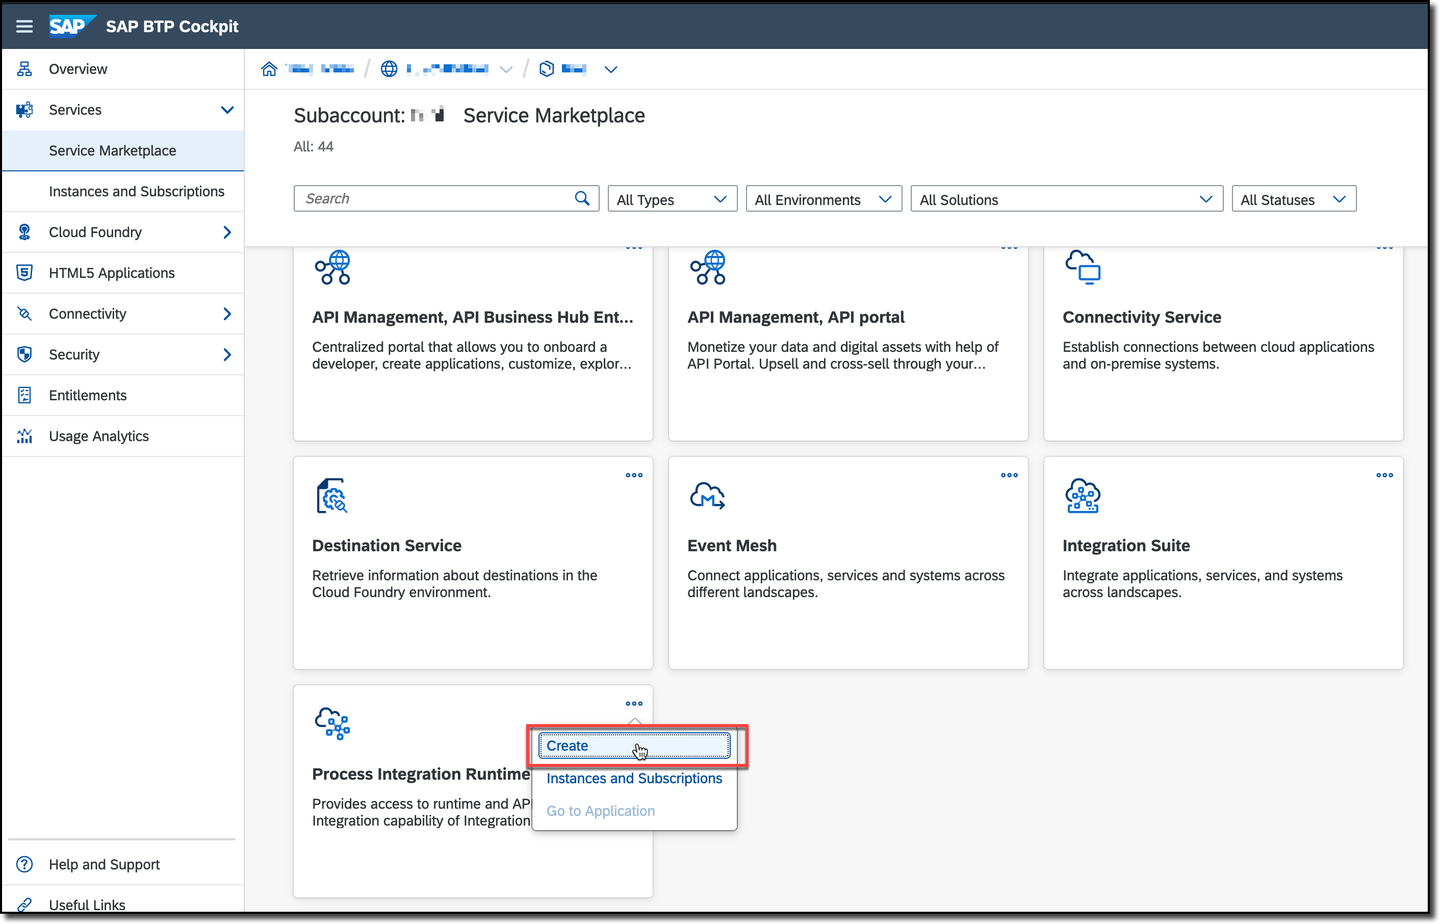Click the HTML5 Applications icon
This screenshot has height=924, width=1440.
coord(25,273)
